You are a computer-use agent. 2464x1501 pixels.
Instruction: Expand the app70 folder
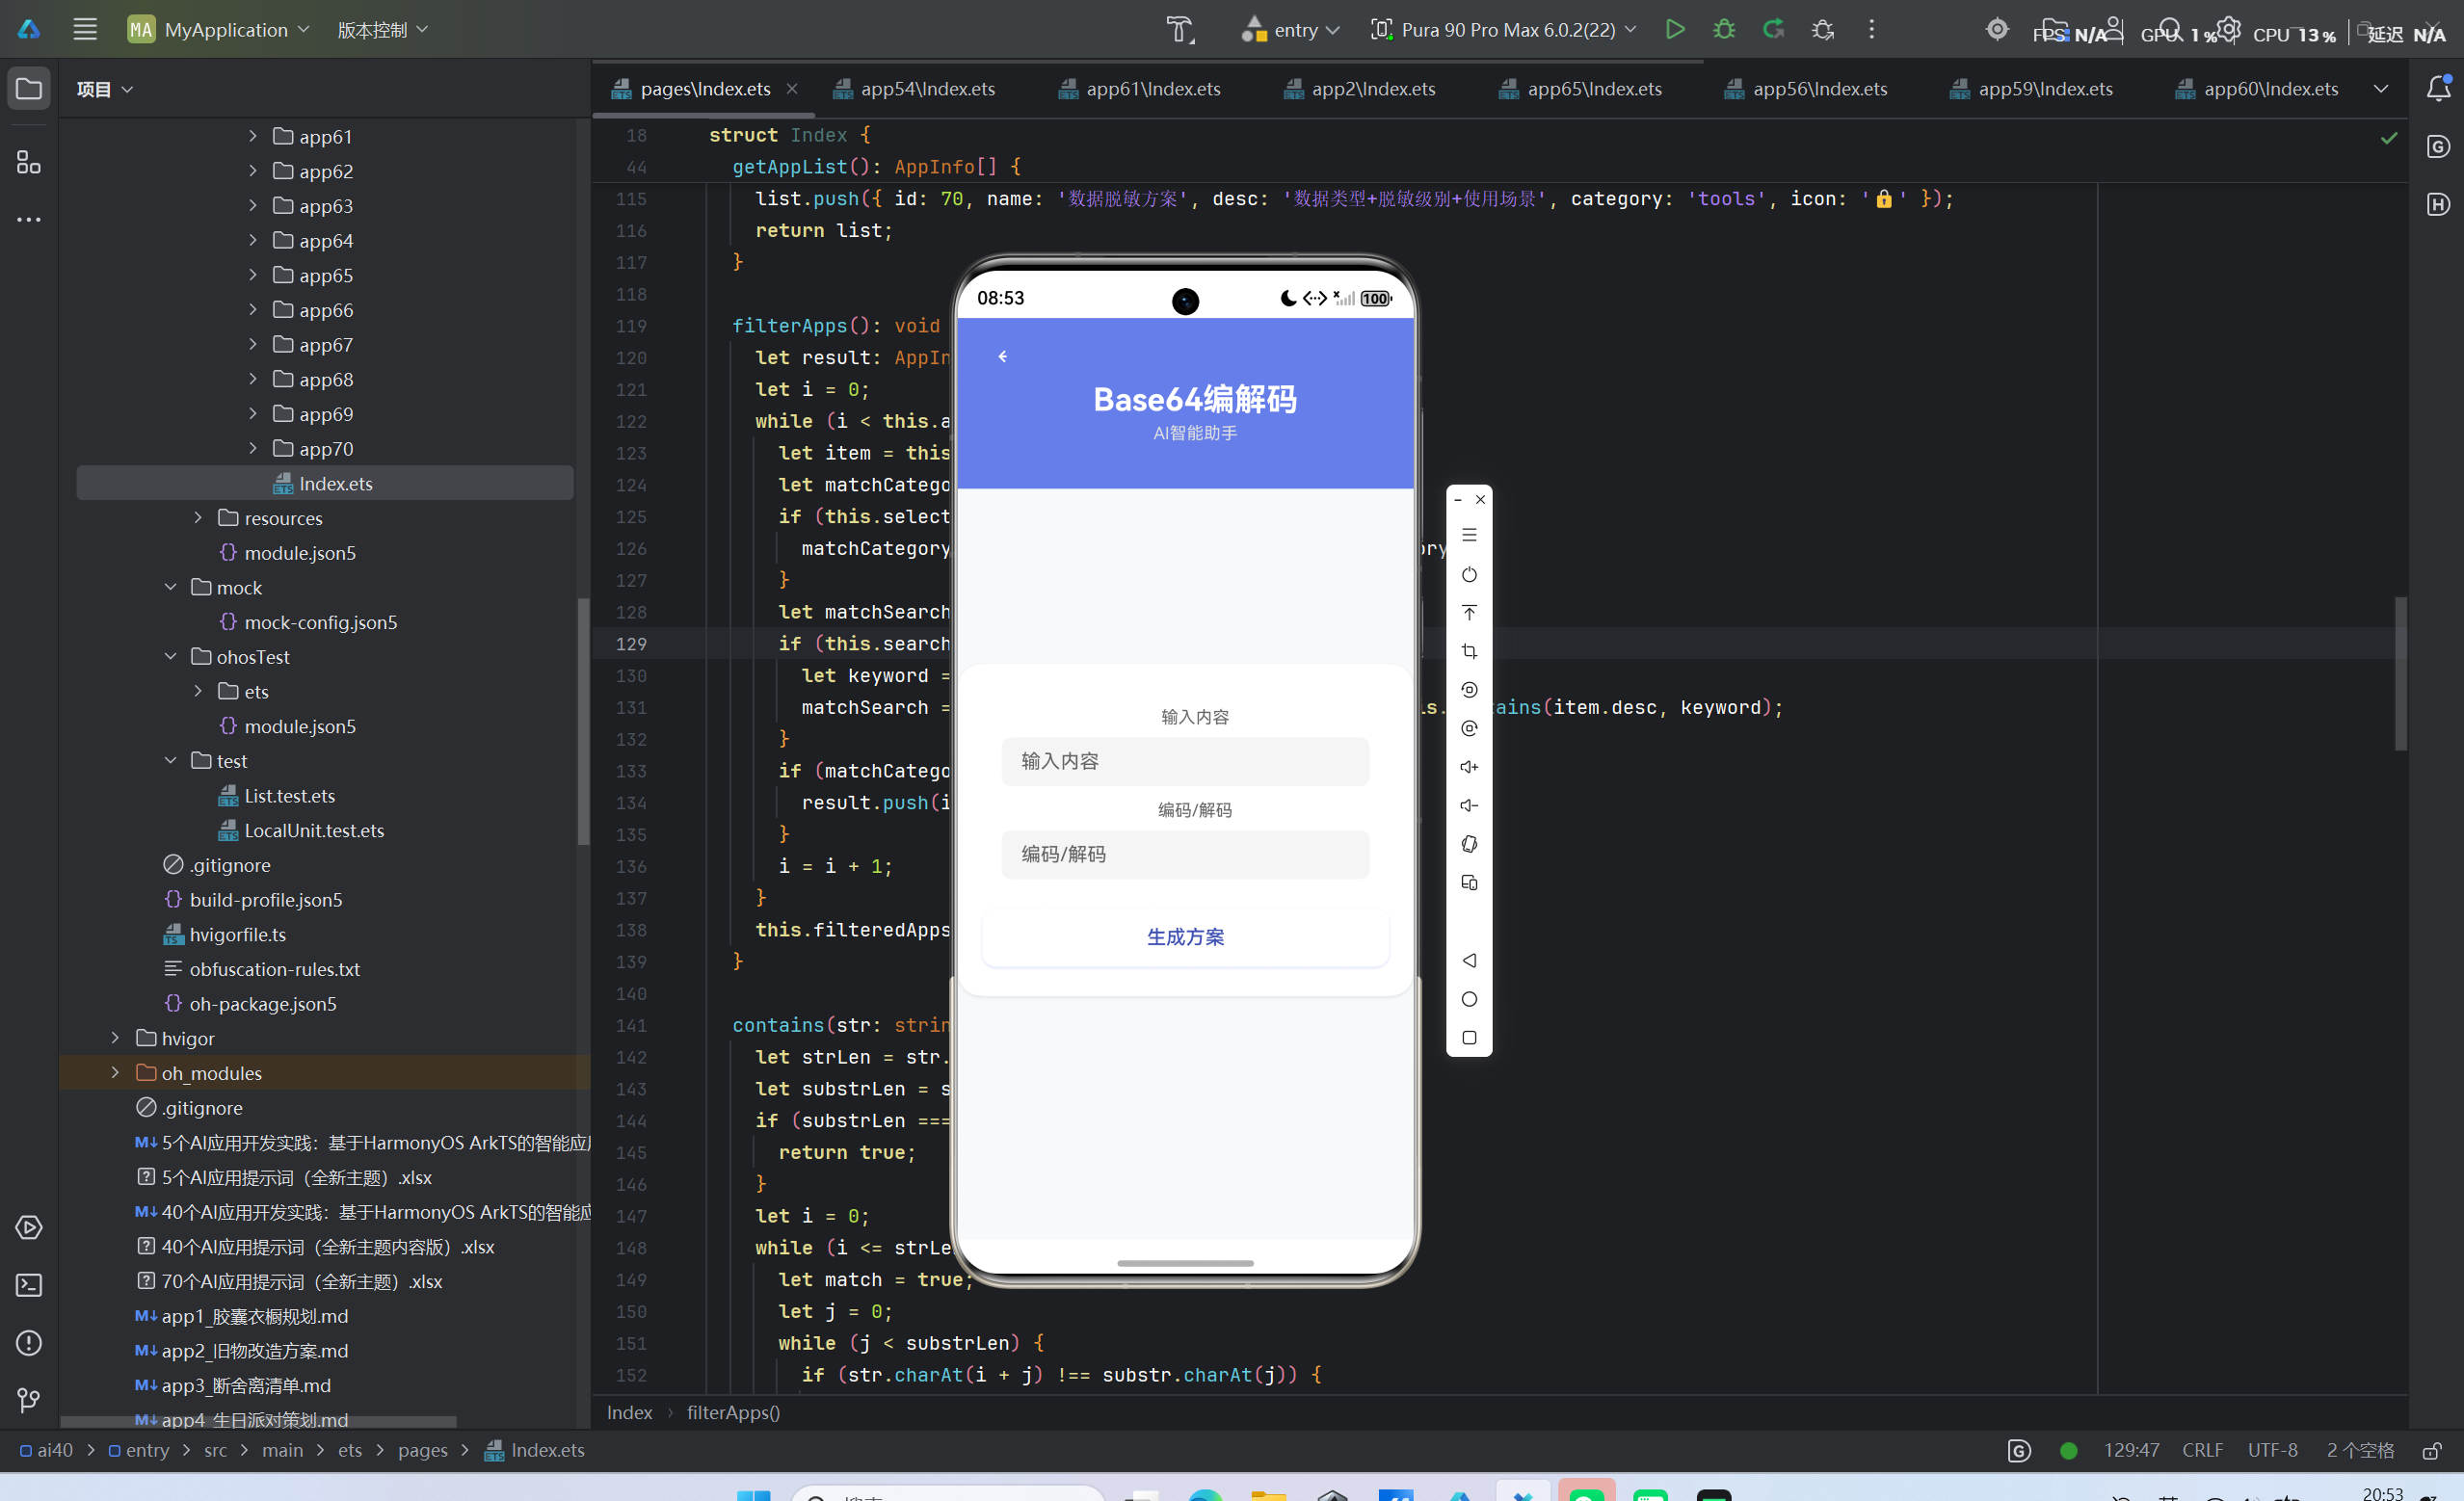(253, 448)
